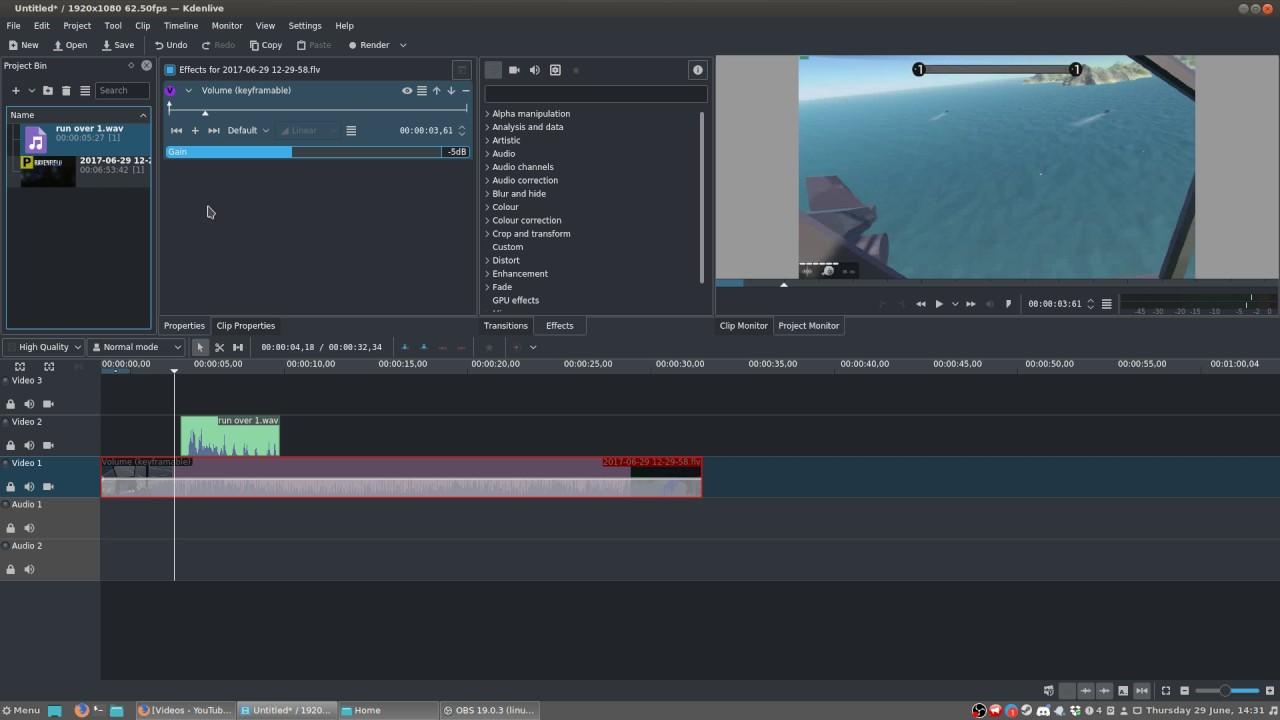The height and width of the screenshot is (720, 1280).
Task: Open Add Clip dropdown arrow
Action: pos(31,91)
